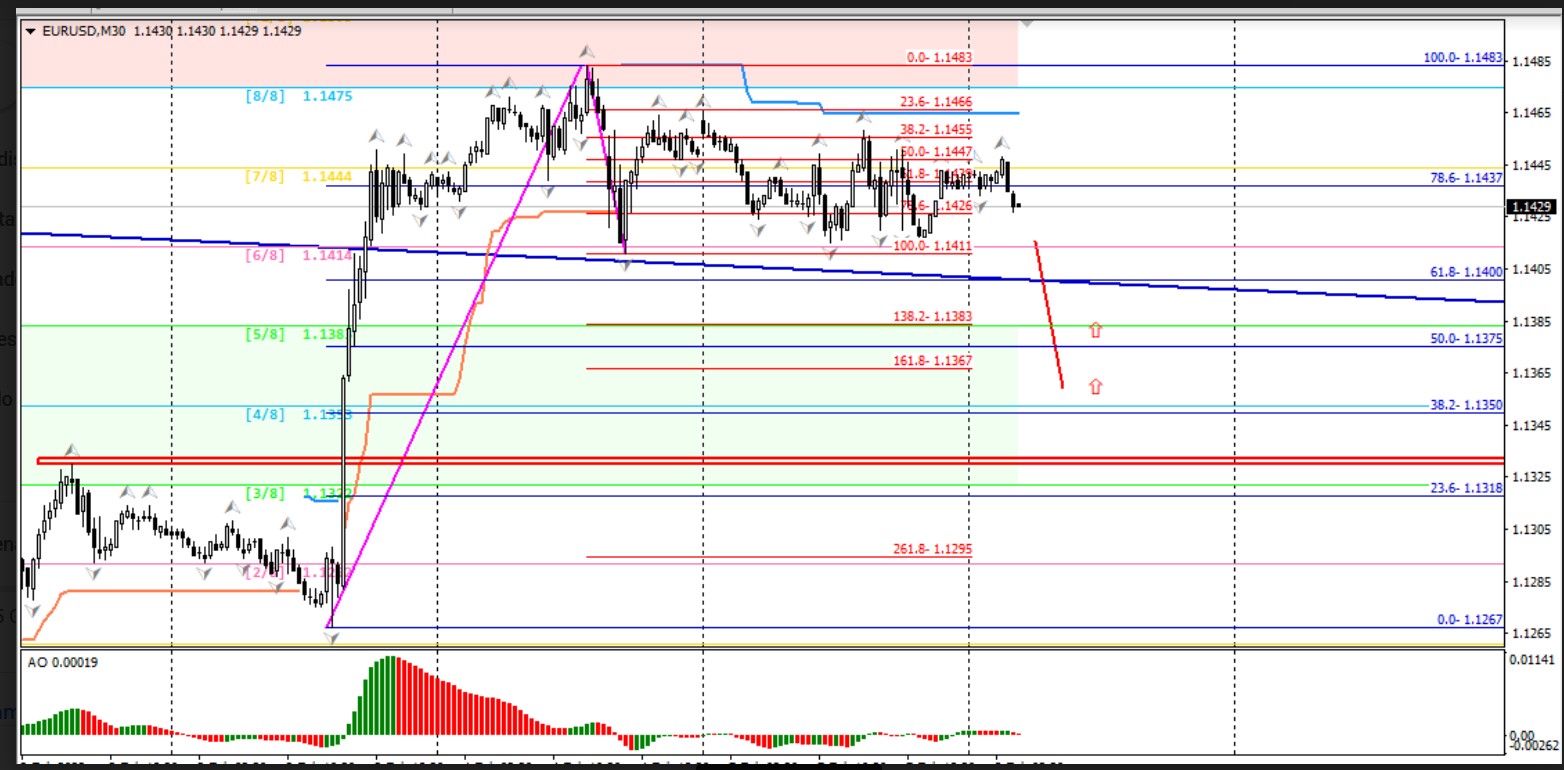Click down fractal below the 1.1411 swing low
Image resolution: width=1564 pixels, height=770 pixels.
[x=626, y=264]
